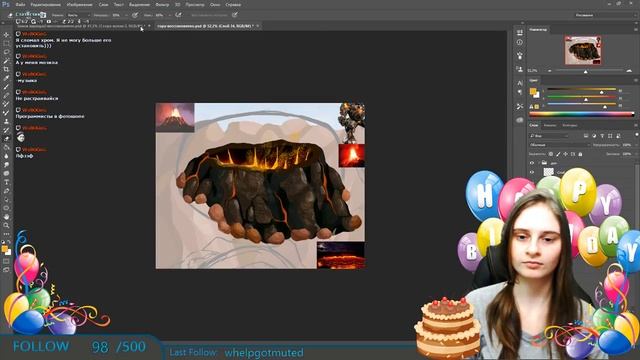Viewport: 640px width, 360px height.
Task: Toggle layer filtering on/off switch
Action: click(x=636, y=135)
